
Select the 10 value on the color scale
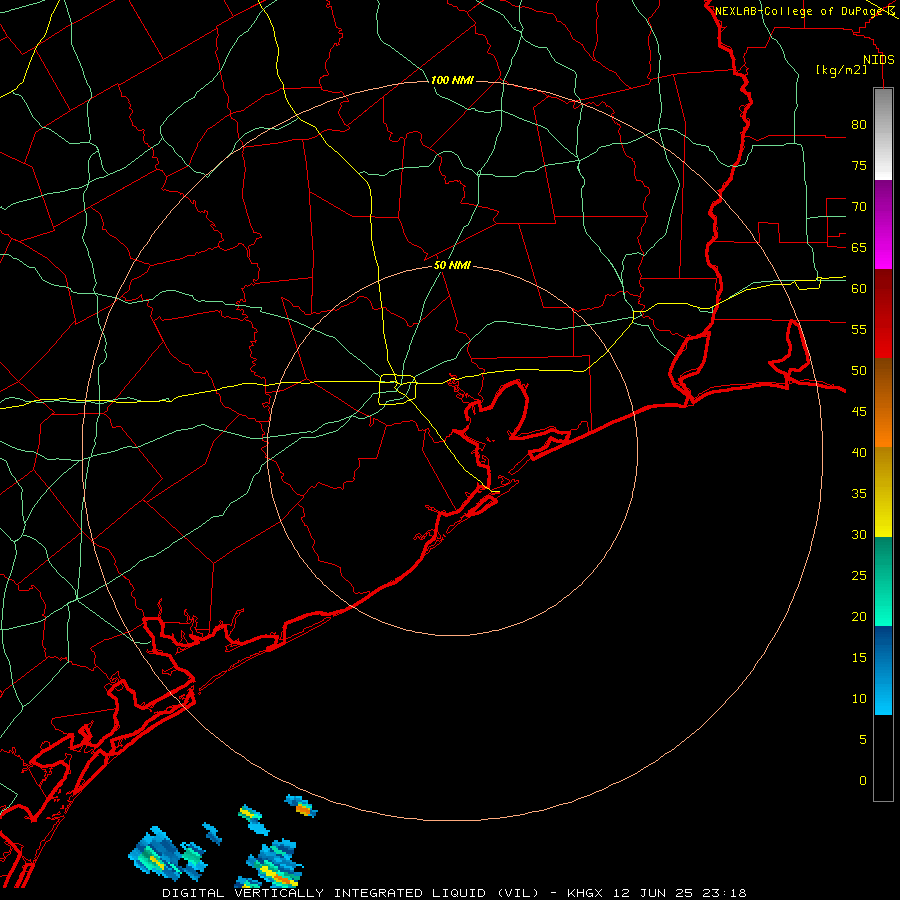[859, 699]
